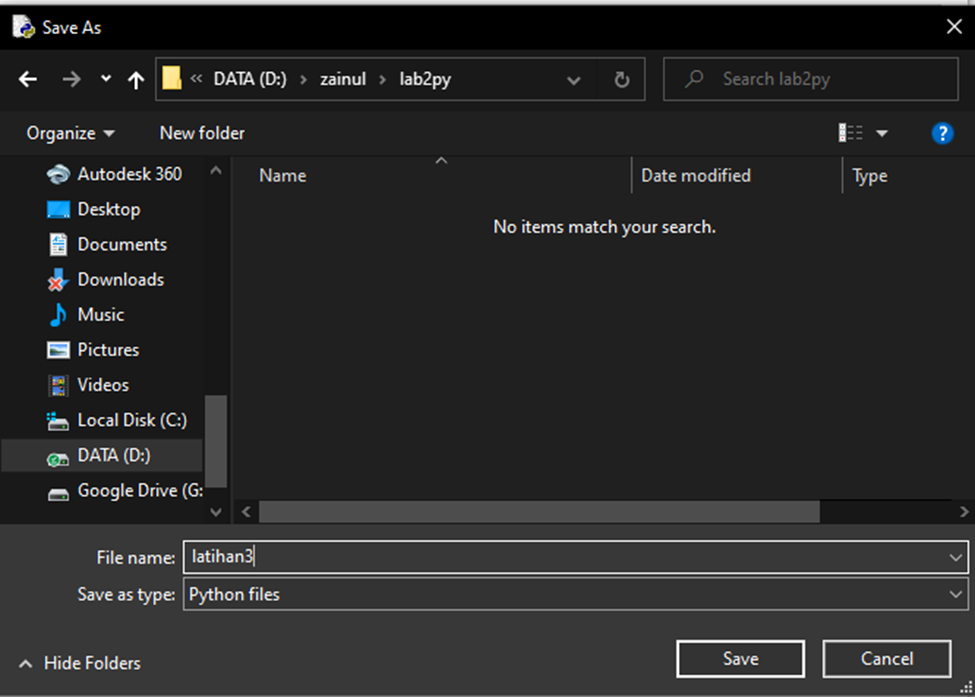Screen dimensions: 975x697
Task: Click the Python file icon in title bar
Action: [x=24, y=27]
